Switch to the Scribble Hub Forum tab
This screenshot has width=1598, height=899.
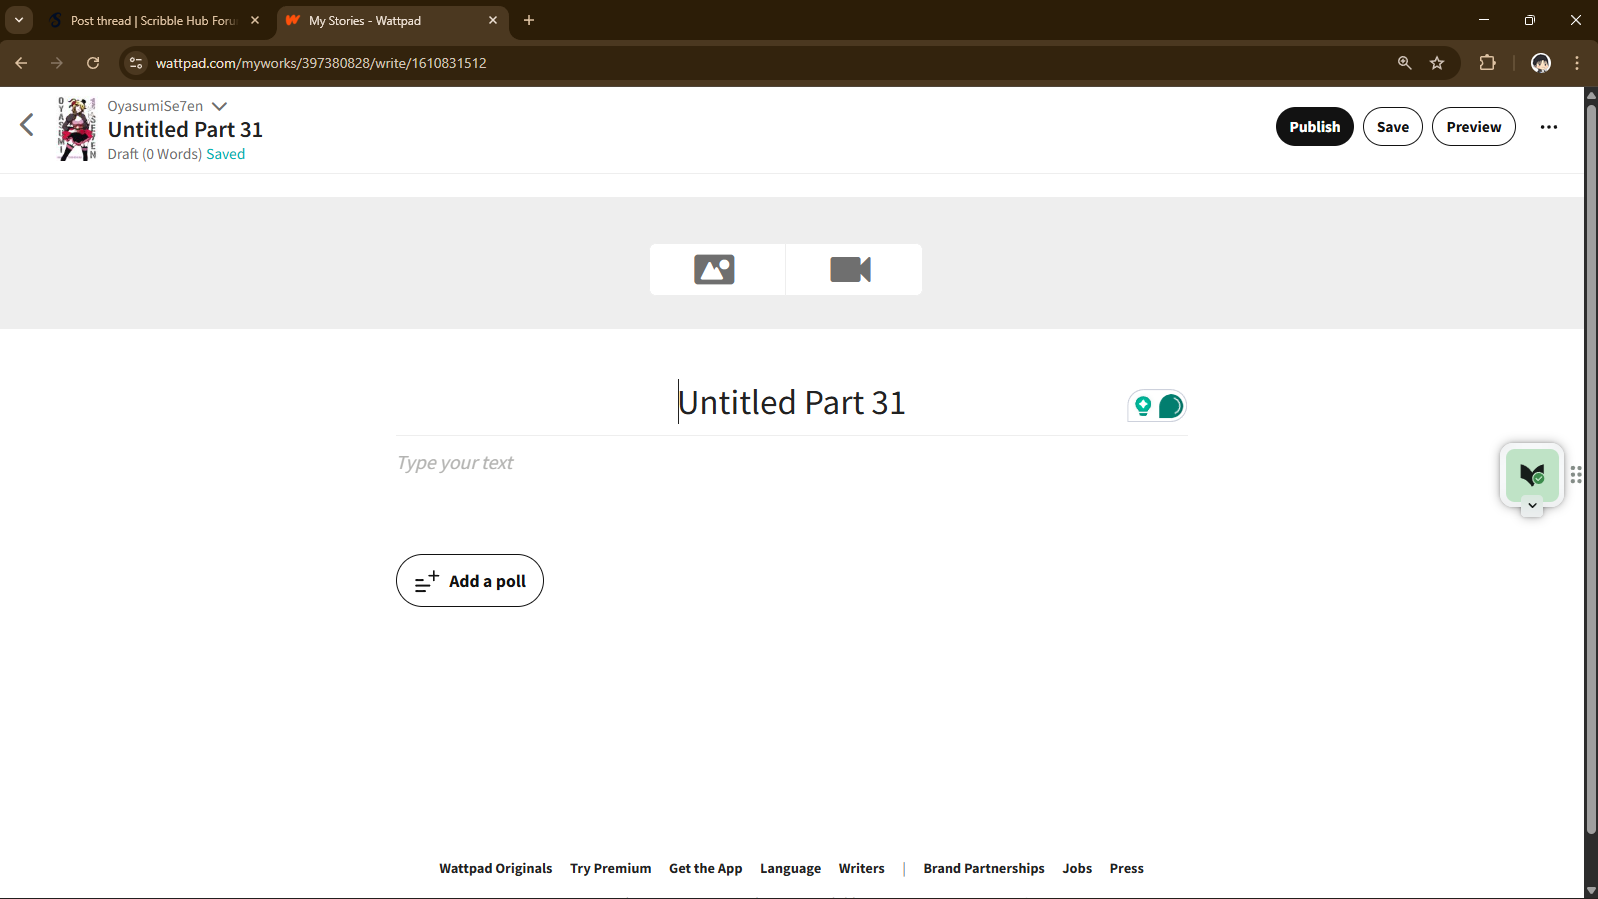click(x=152, y=20)
